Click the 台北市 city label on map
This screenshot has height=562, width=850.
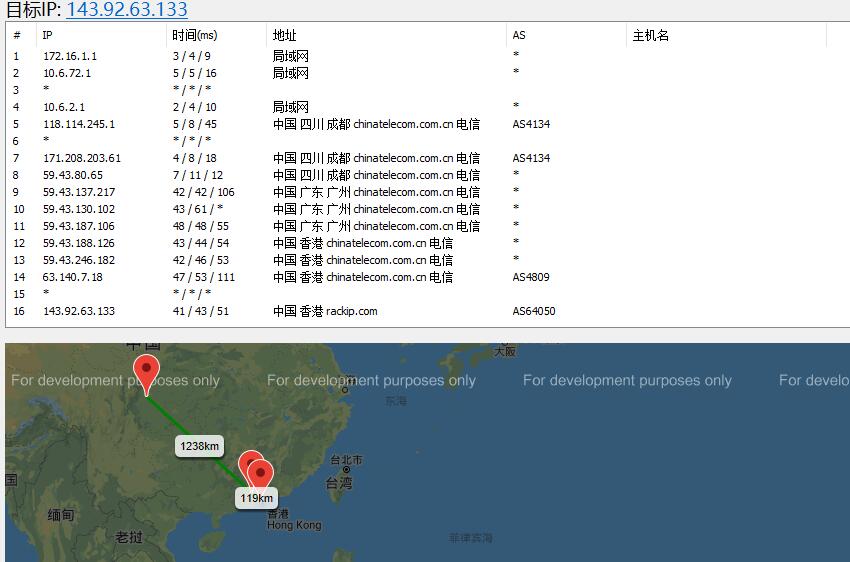pos(346,460)
